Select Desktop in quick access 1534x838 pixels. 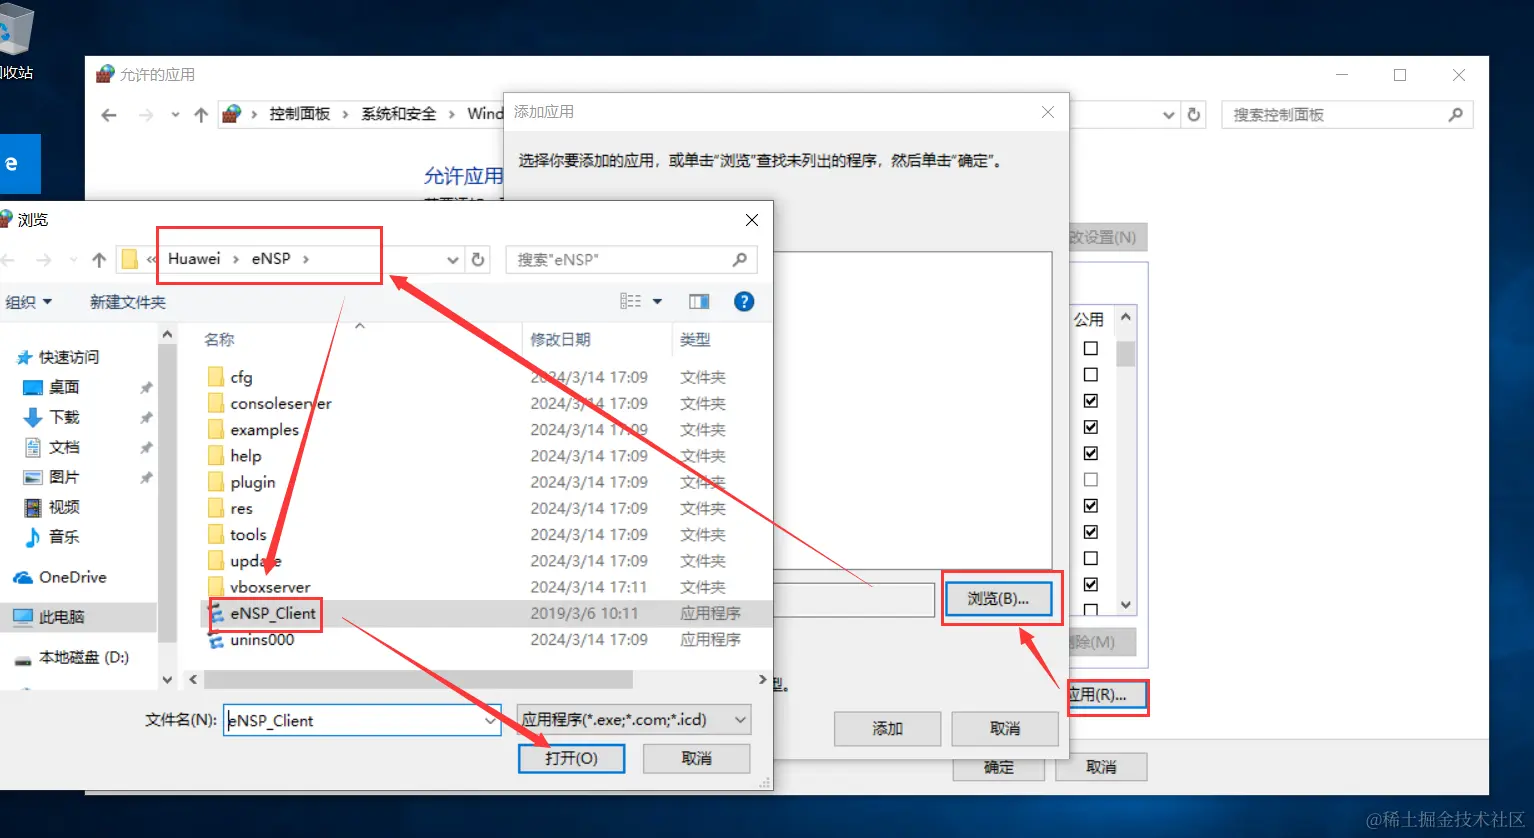(x=64, y=387)
